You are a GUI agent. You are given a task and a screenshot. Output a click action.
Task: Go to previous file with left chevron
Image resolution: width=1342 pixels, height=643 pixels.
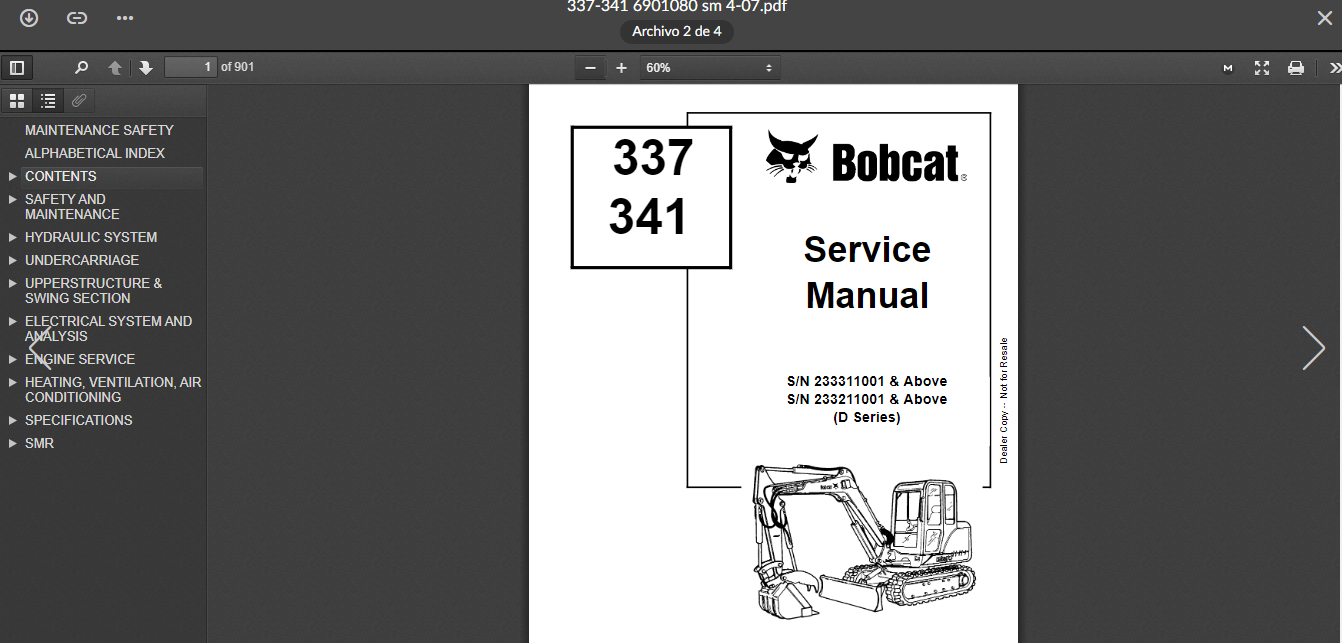coord(40,348)
